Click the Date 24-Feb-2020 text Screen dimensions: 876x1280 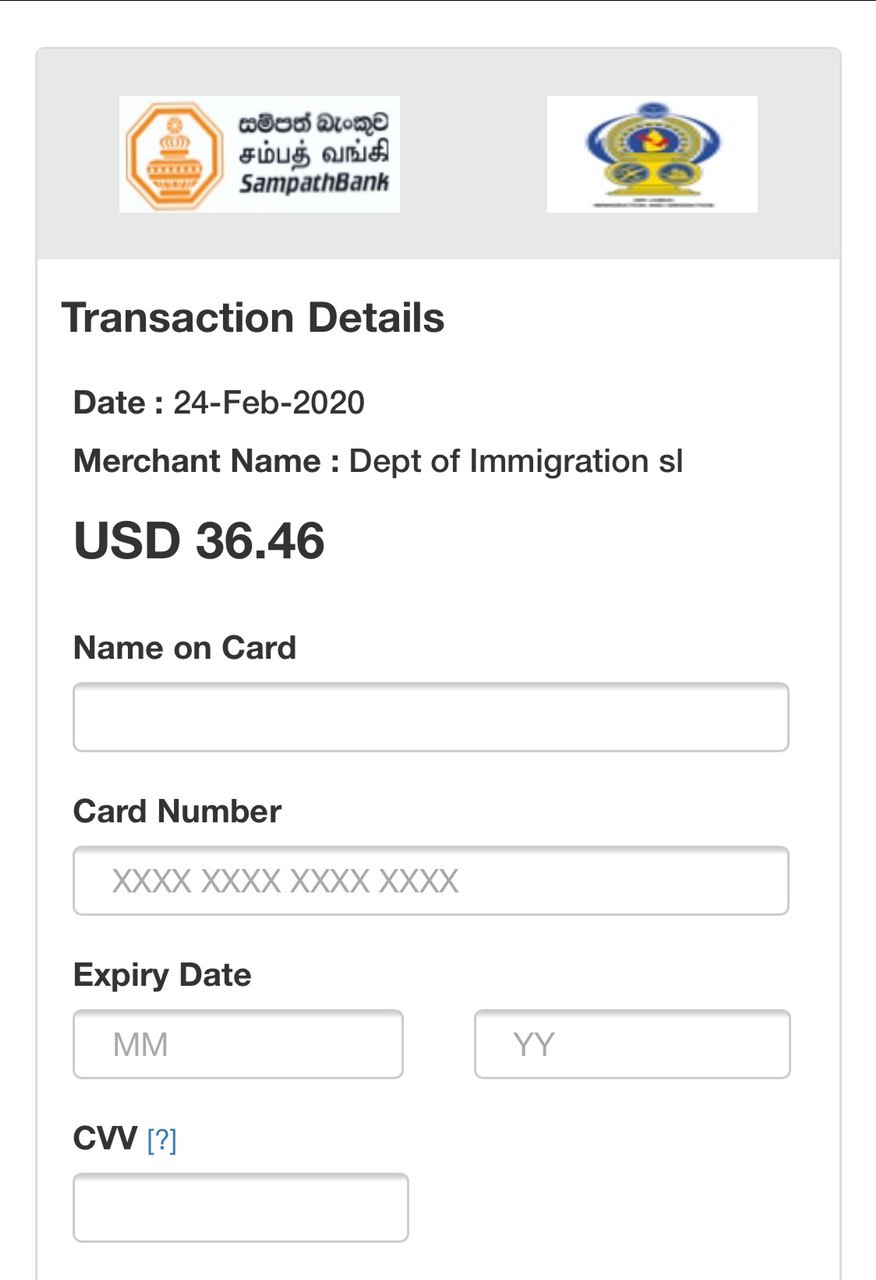(x=219, y=403)
